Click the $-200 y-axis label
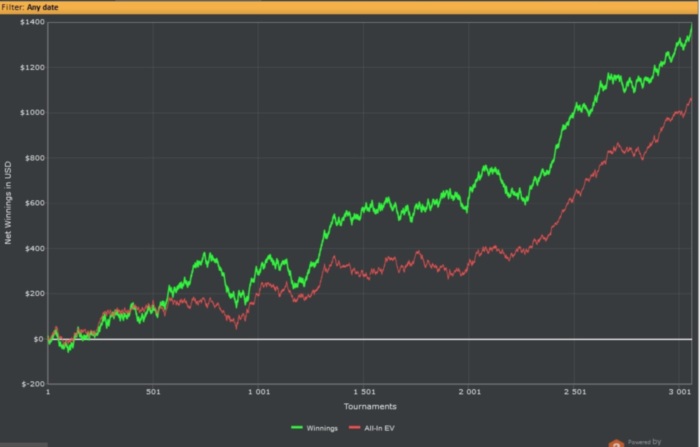Screen dimensions: 700x447 pos(33,384)
